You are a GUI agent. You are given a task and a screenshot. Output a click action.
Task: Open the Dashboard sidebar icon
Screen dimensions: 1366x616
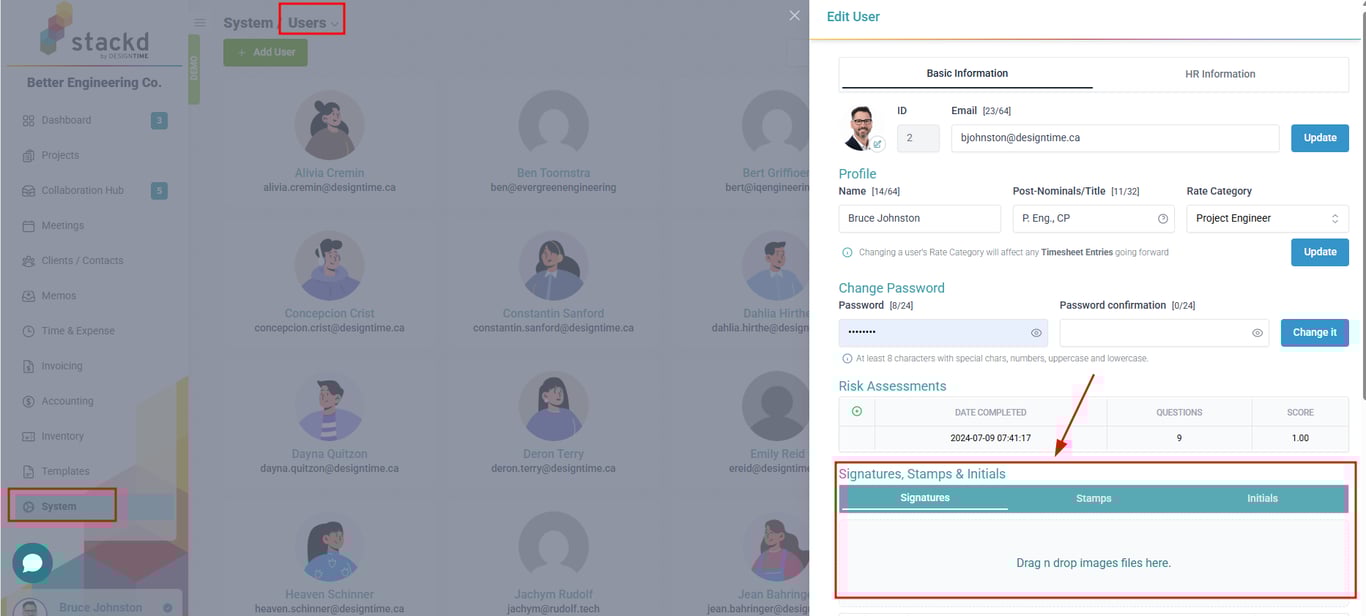coord(28,120)
